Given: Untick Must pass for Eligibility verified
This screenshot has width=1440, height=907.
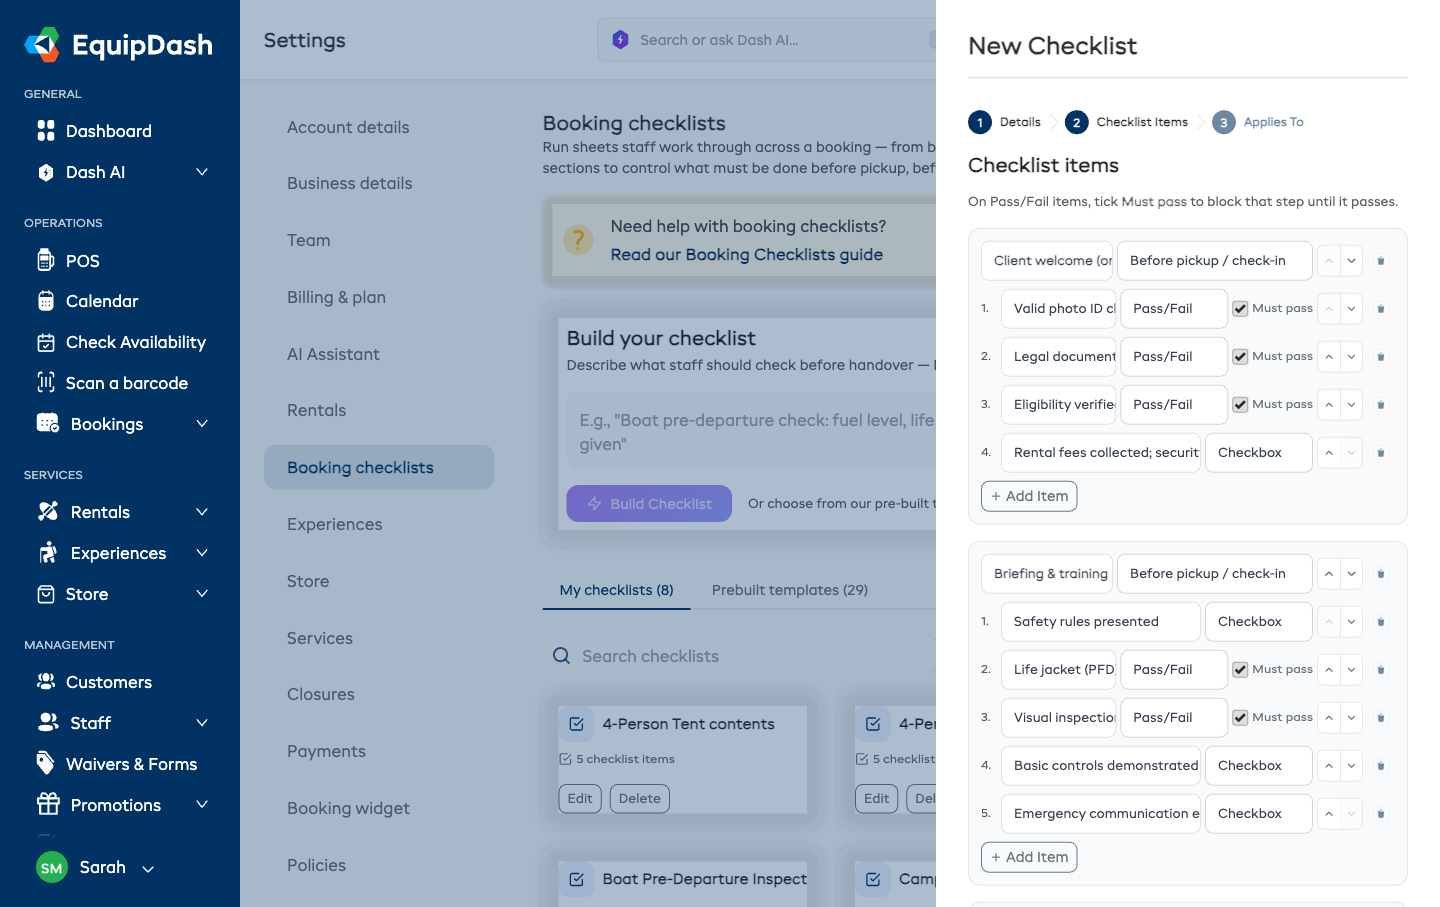Looking at the screenshot, I should click(1240, 405).
